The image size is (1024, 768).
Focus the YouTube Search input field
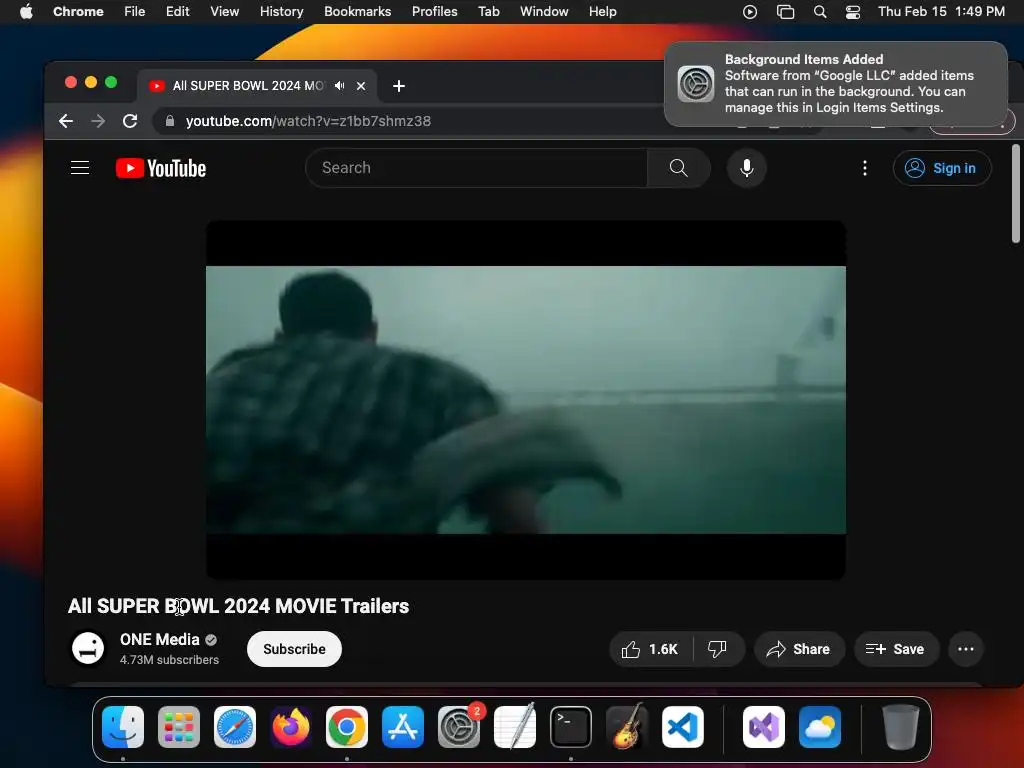(x=477, y=168)
